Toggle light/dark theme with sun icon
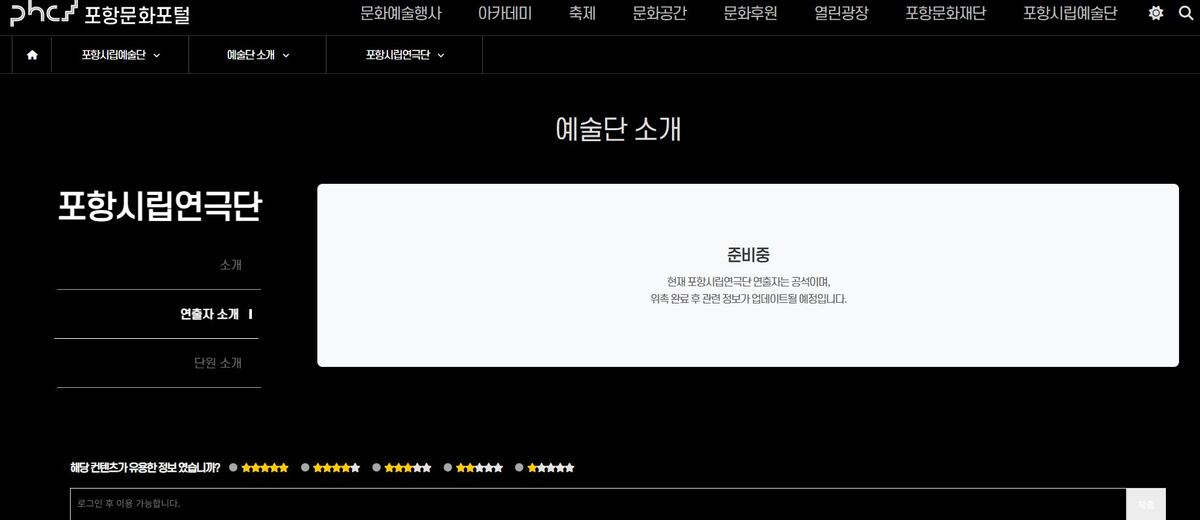 [x=1156, y=14]
